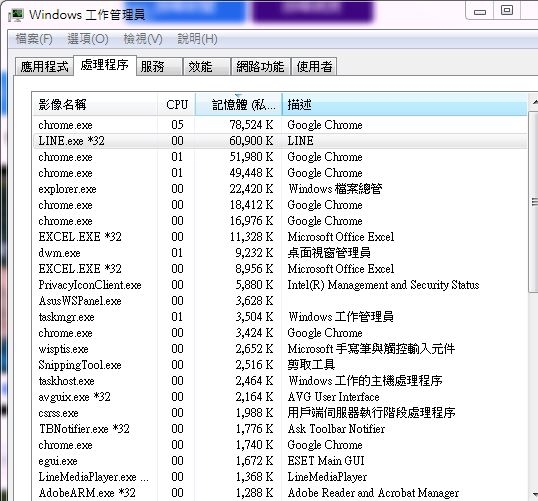The height and width of the screenshot is (501, 538).
Task: Switch to the 網路功能 tab
Action: pyautogui.click(x=260, y=66)
